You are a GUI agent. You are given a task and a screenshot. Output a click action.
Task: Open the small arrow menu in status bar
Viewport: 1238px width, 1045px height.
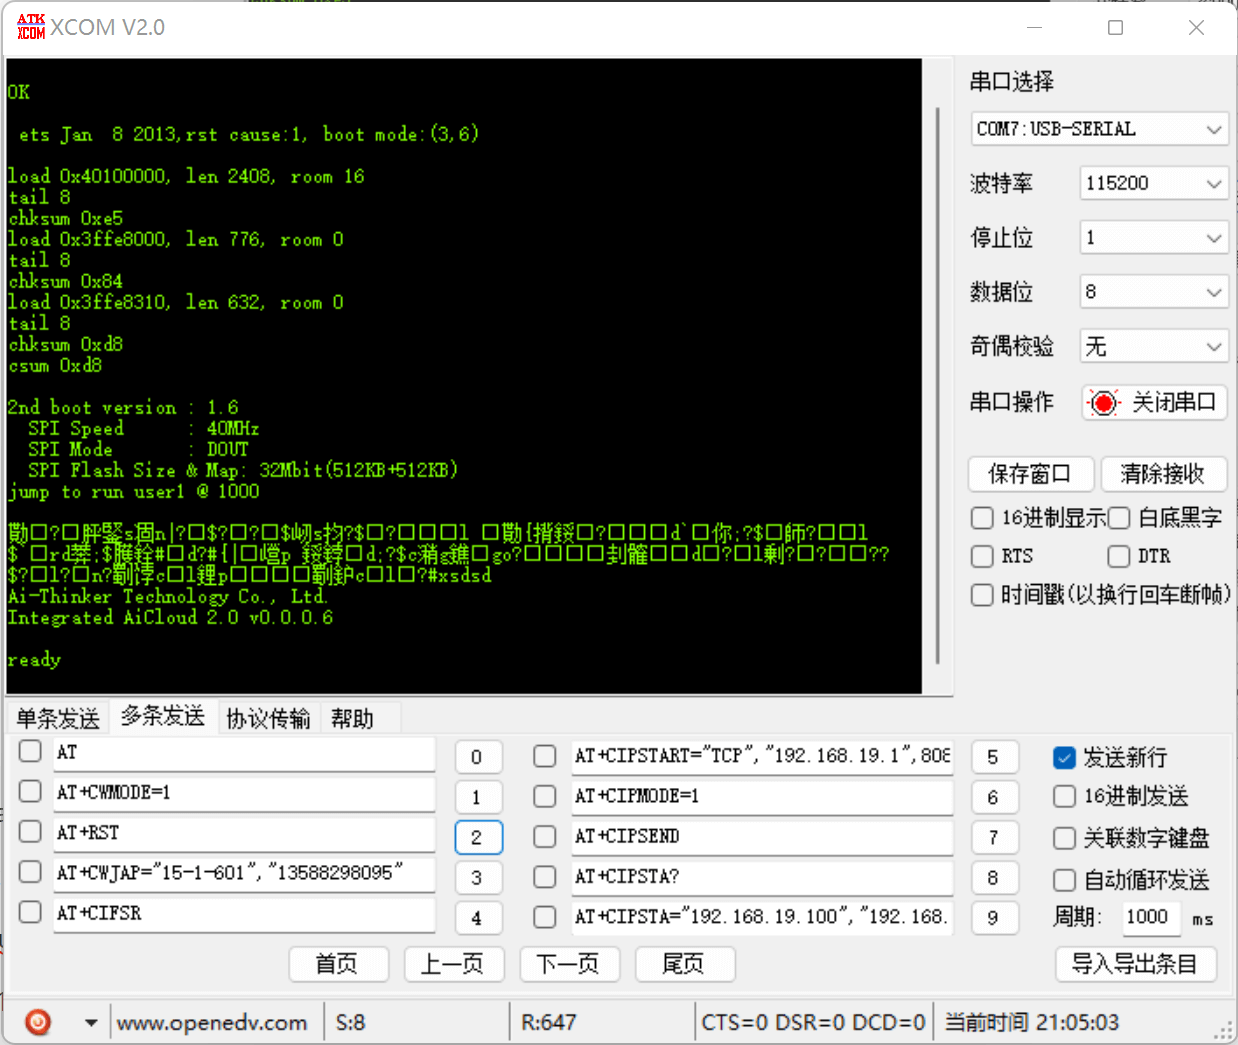click(91, 1022)
